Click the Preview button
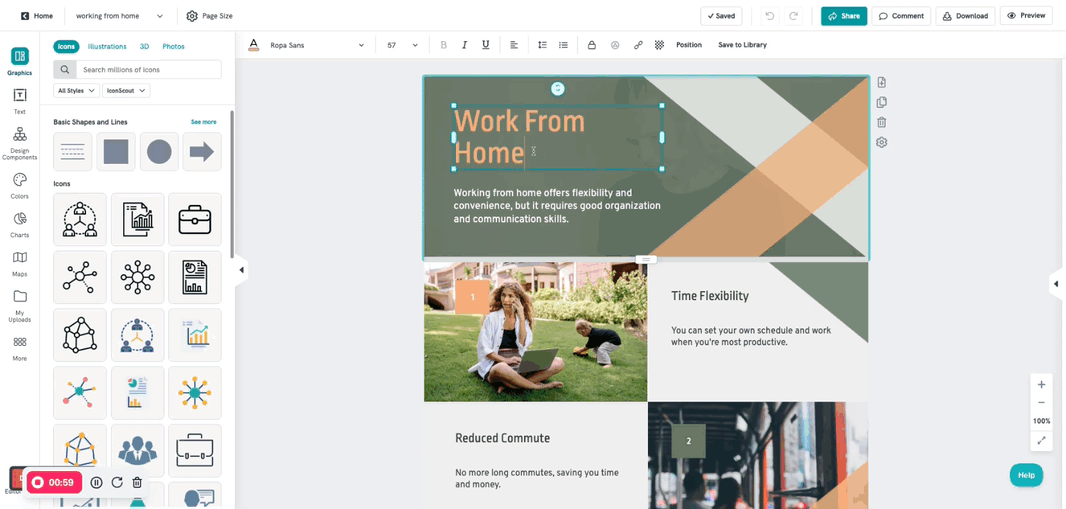Image resolution: width=1066 pixels, height=509 pixels. (x=1026, y=16)
